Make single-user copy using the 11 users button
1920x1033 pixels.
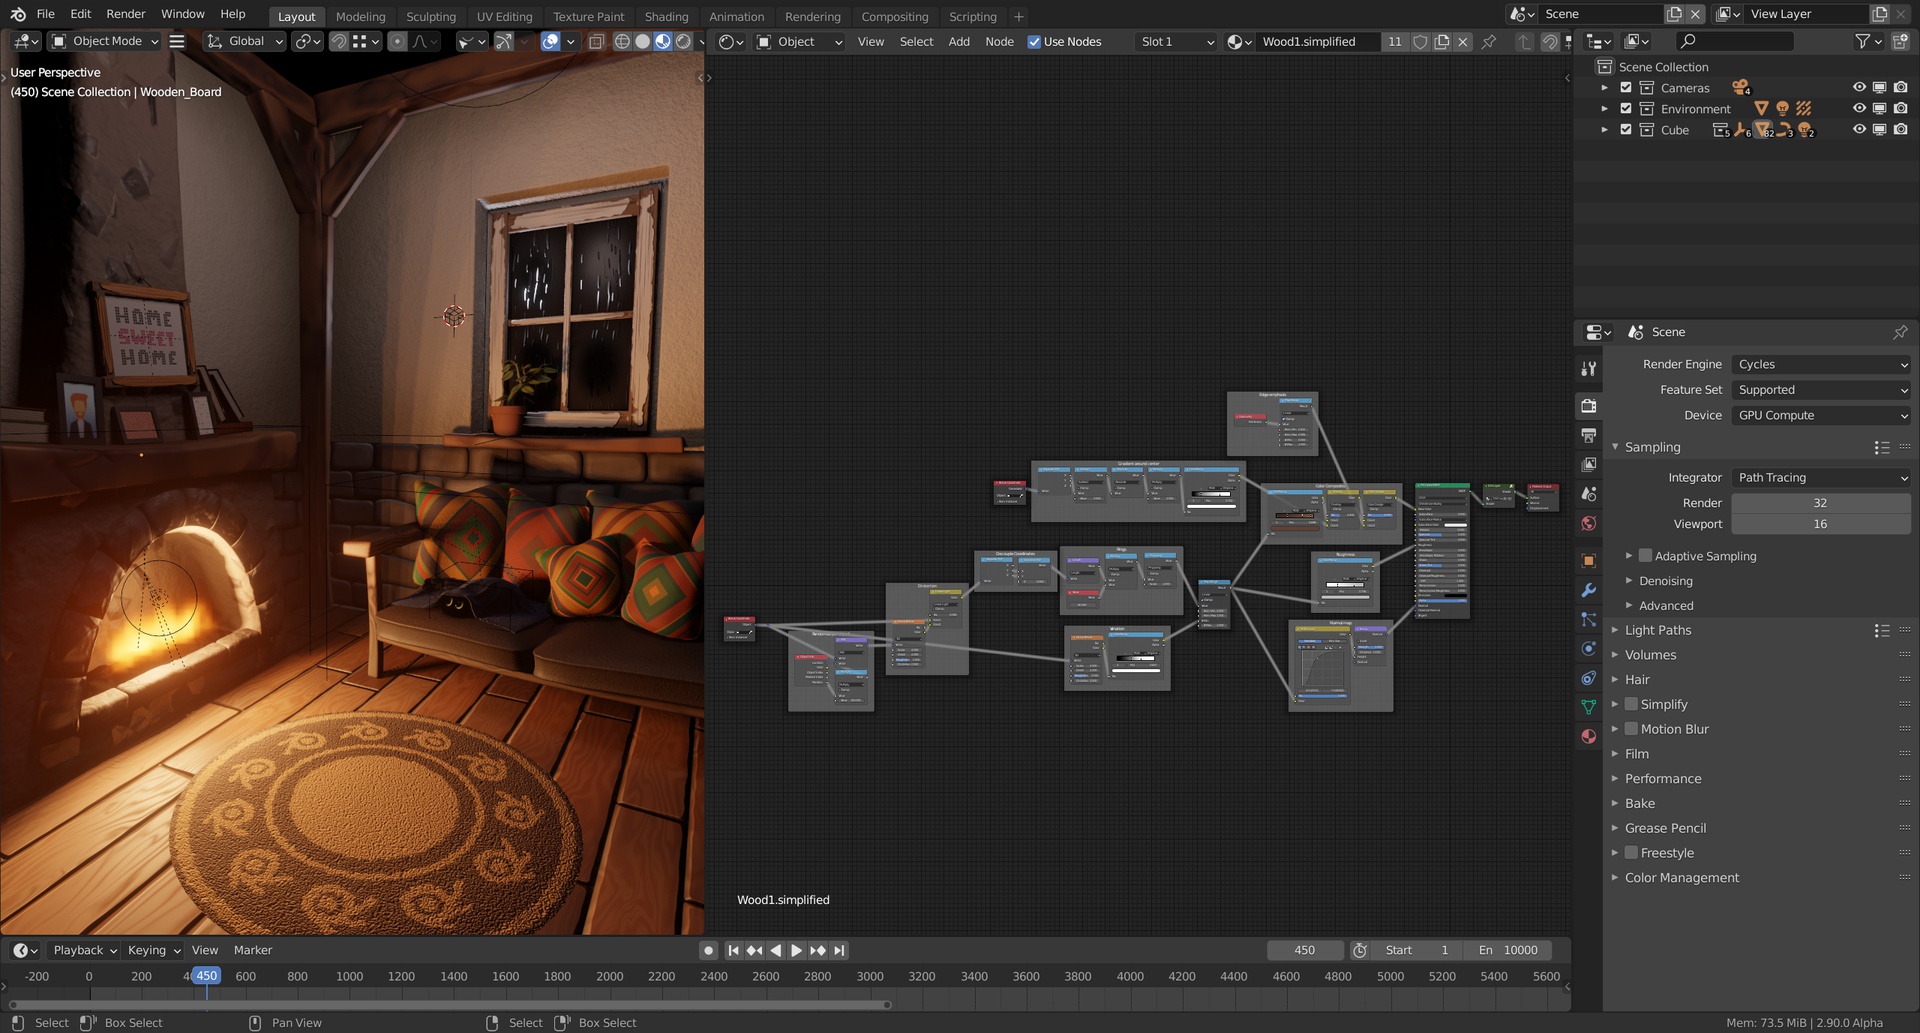tap(1395, 42)
